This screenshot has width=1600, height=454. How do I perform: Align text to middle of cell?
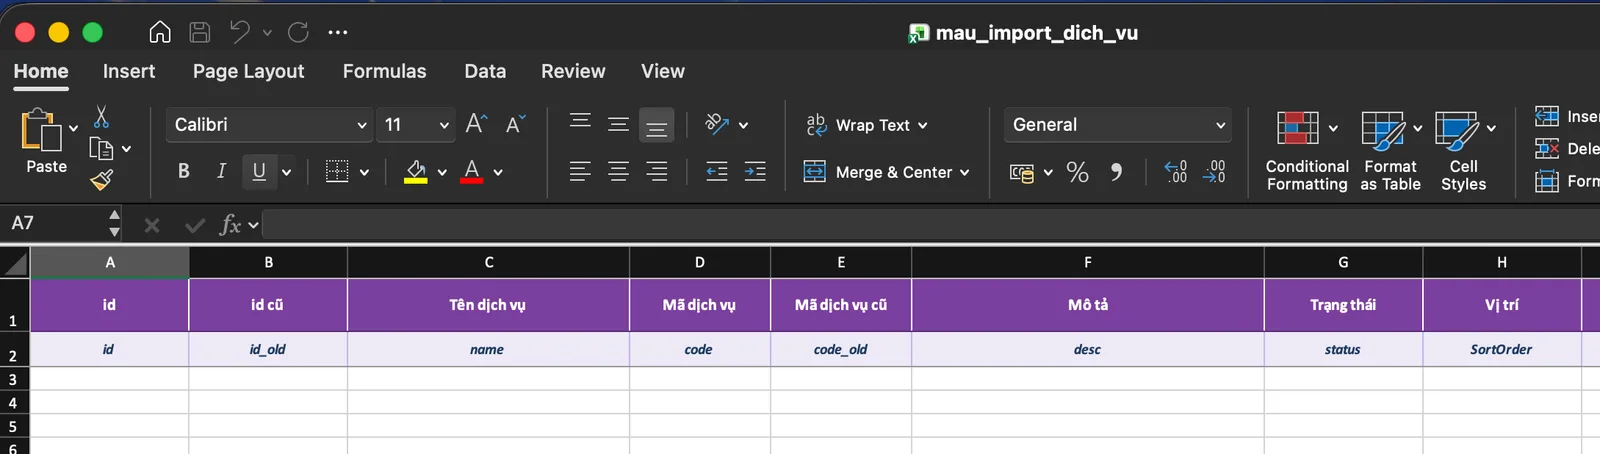click(619, 124)
